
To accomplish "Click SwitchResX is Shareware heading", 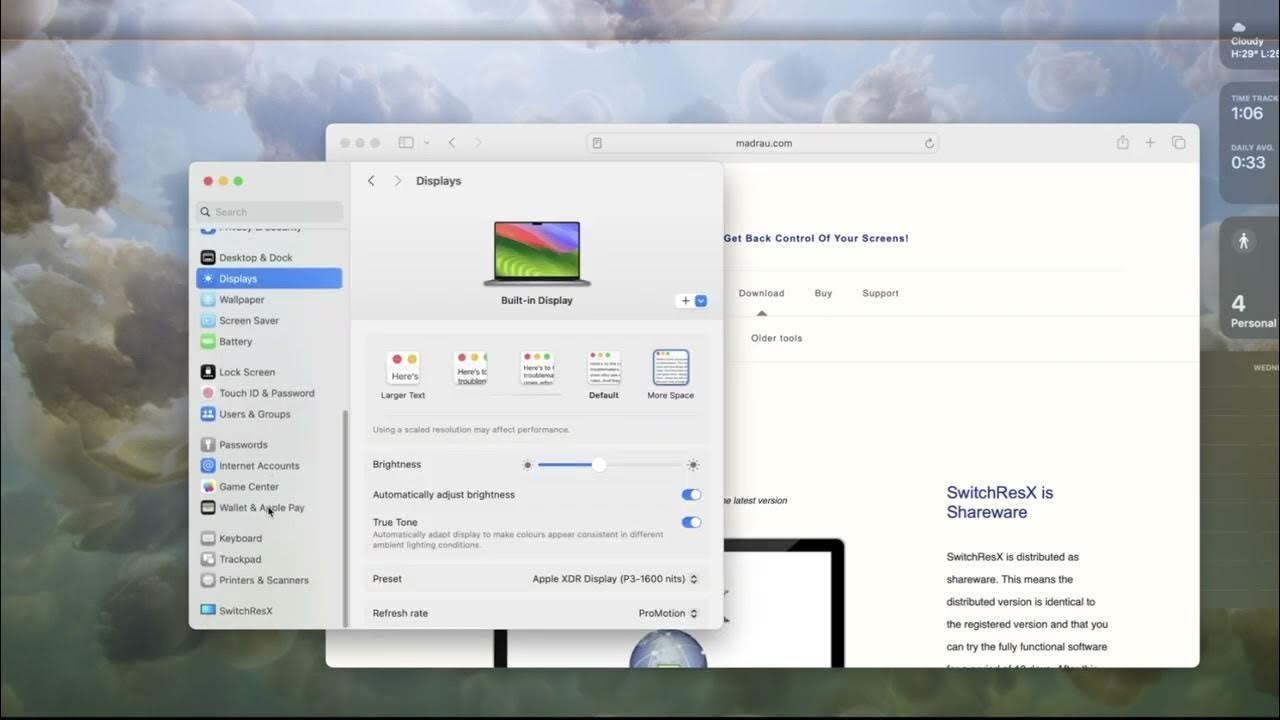I will pyautogui.click(x=1000, y=502).
